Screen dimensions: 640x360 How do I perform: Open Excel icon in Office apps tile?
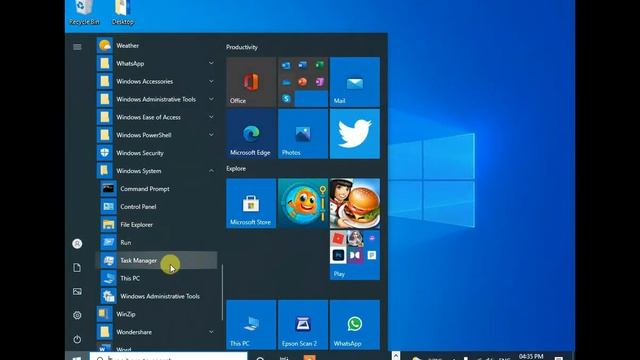[x=320, y=65]
